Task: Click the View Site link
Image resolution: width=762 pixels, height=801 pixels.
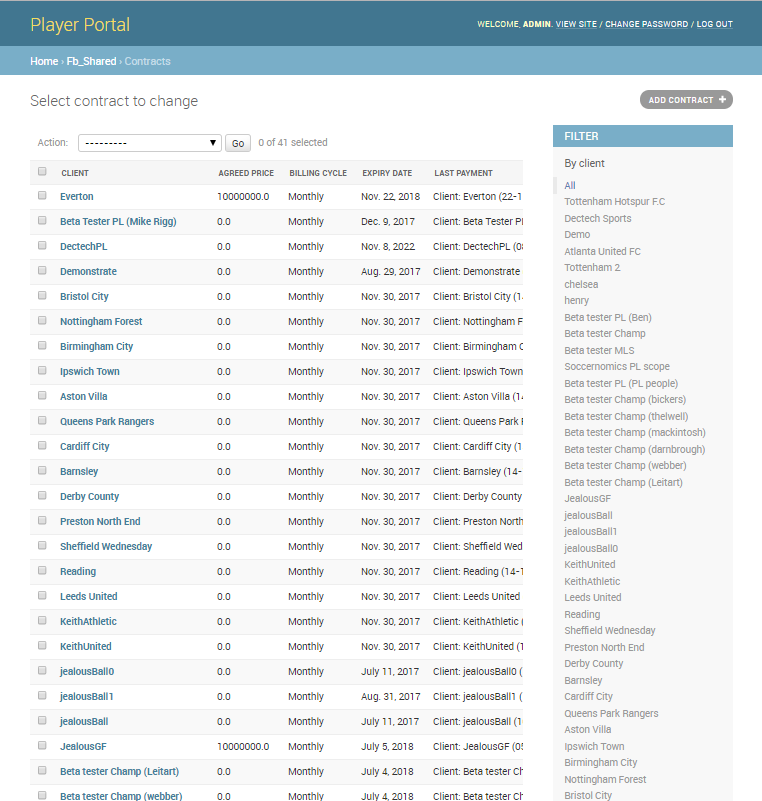Action: [576, 24]
